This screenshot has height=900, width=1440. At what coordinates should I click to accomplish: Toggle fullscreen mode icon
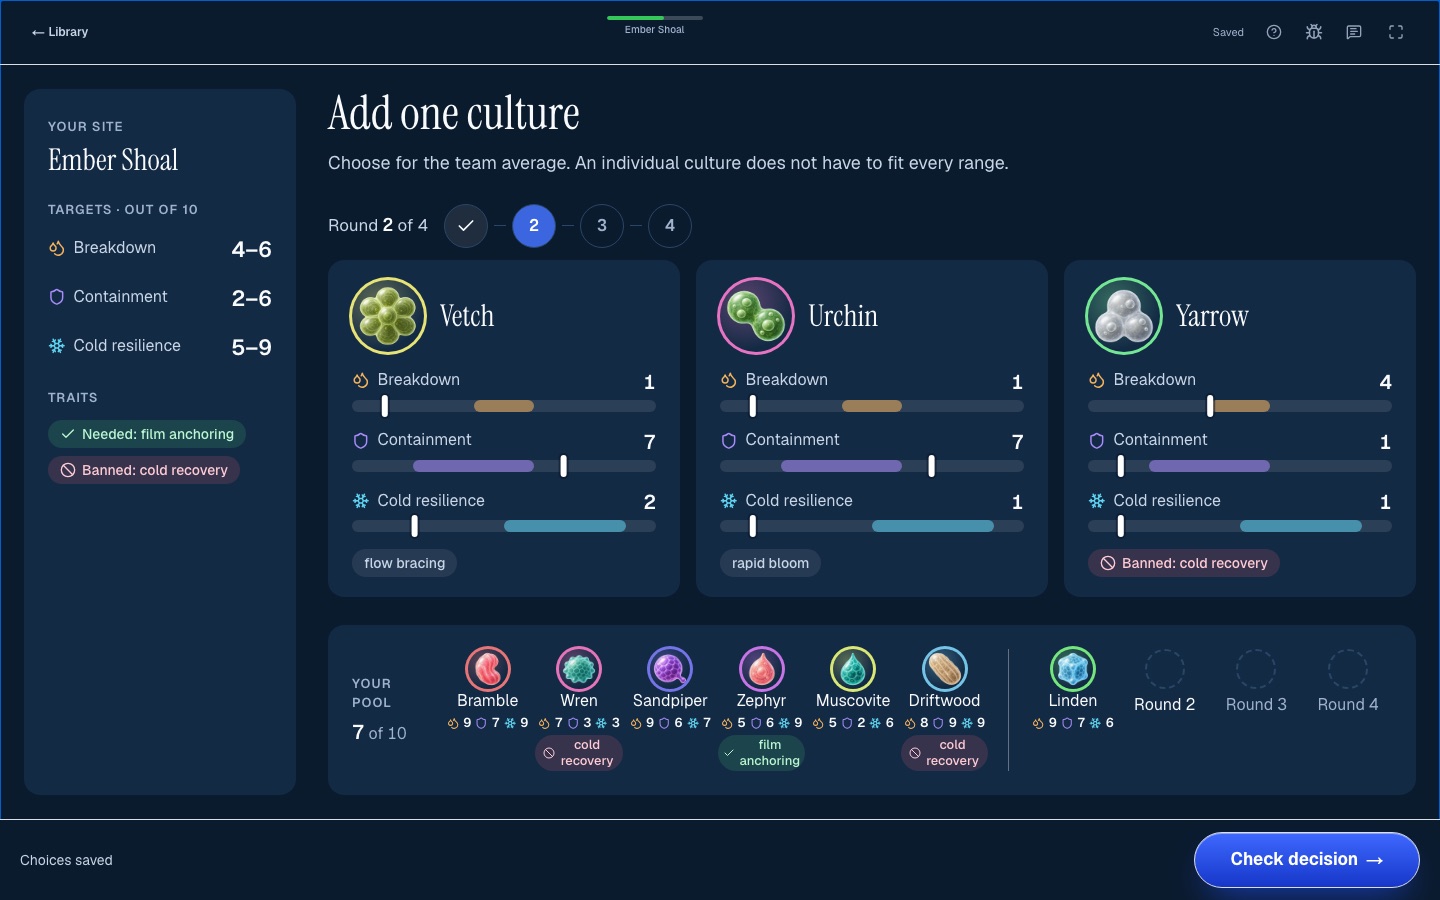tap(1396, 32)
